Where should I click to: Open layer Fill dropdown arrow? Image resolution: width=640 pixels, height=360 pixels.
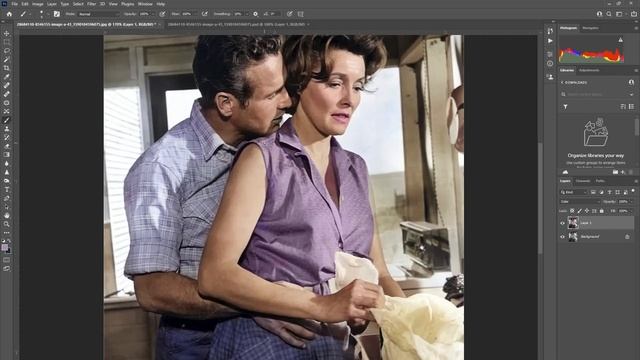[632, 211]
